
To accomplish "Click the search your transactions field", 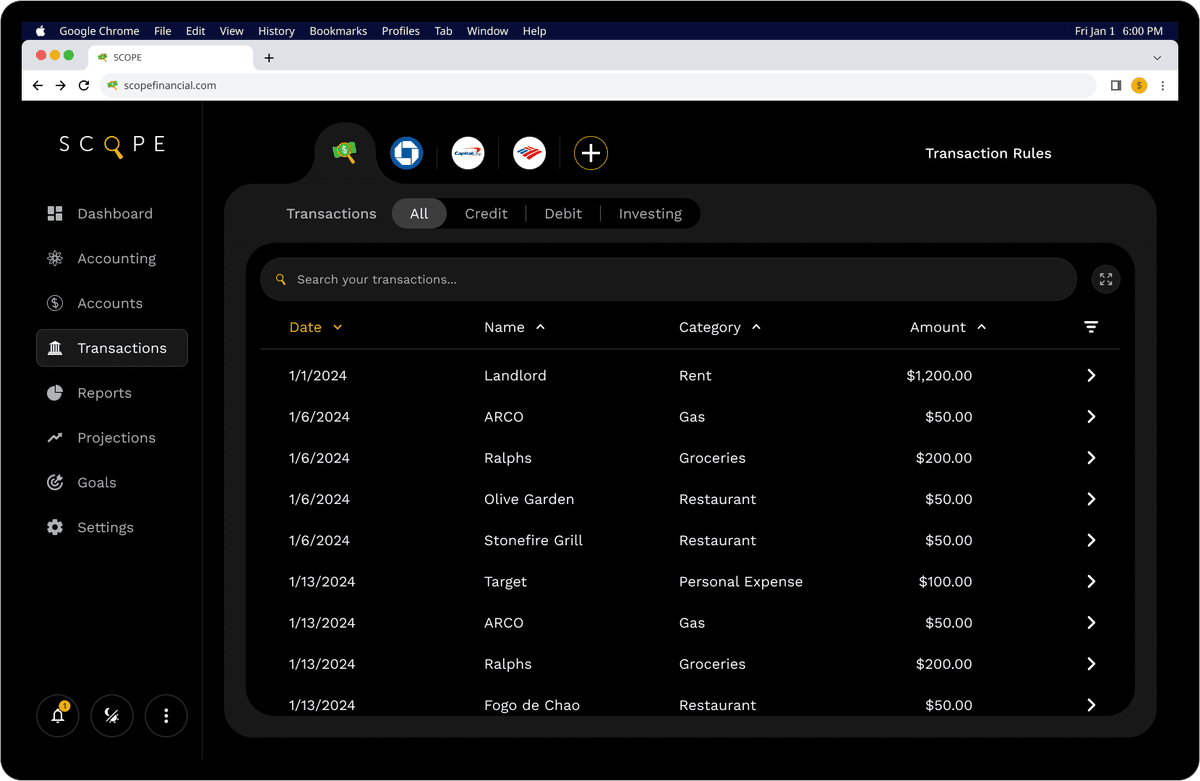I will point(668,280).
